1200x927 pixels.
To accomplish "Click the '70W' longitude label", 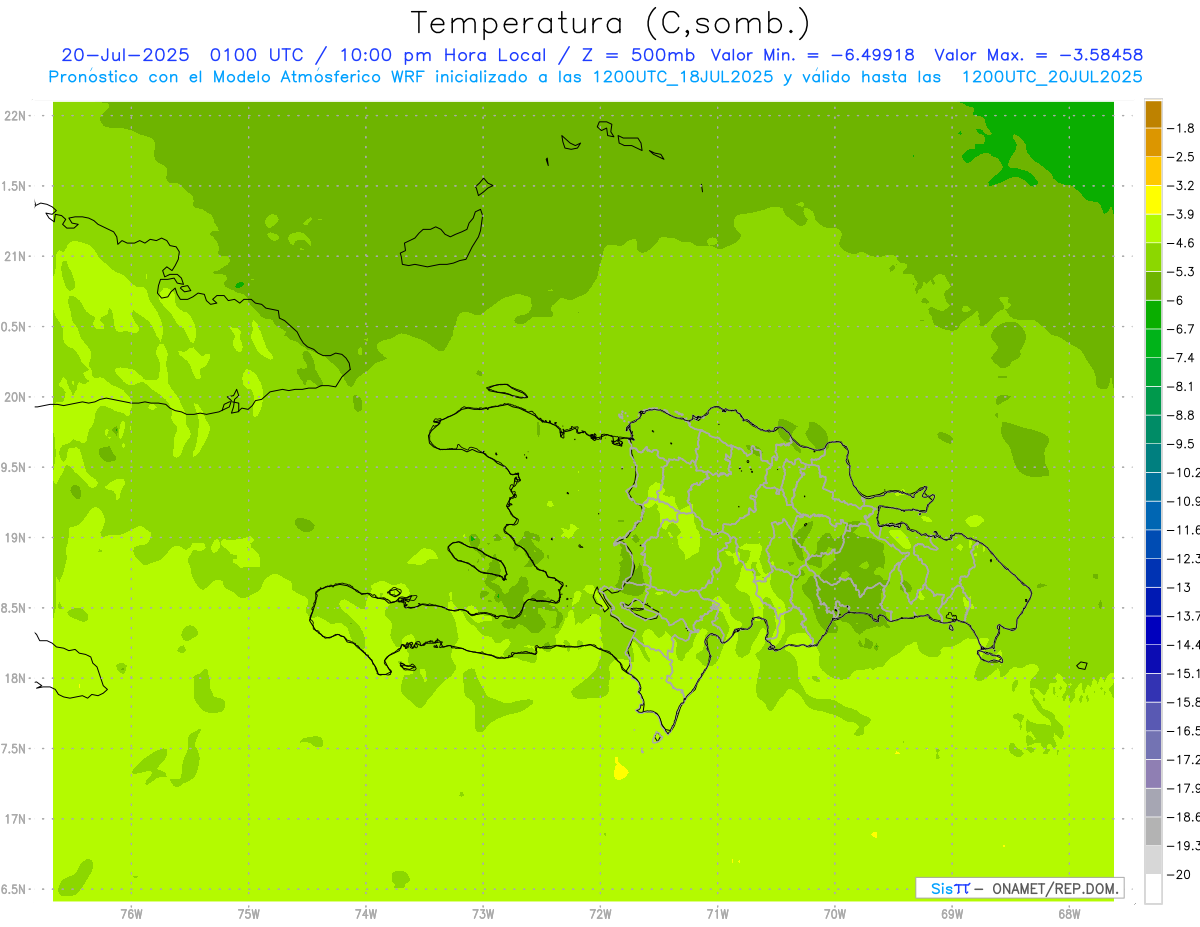I will click(835, 914).
